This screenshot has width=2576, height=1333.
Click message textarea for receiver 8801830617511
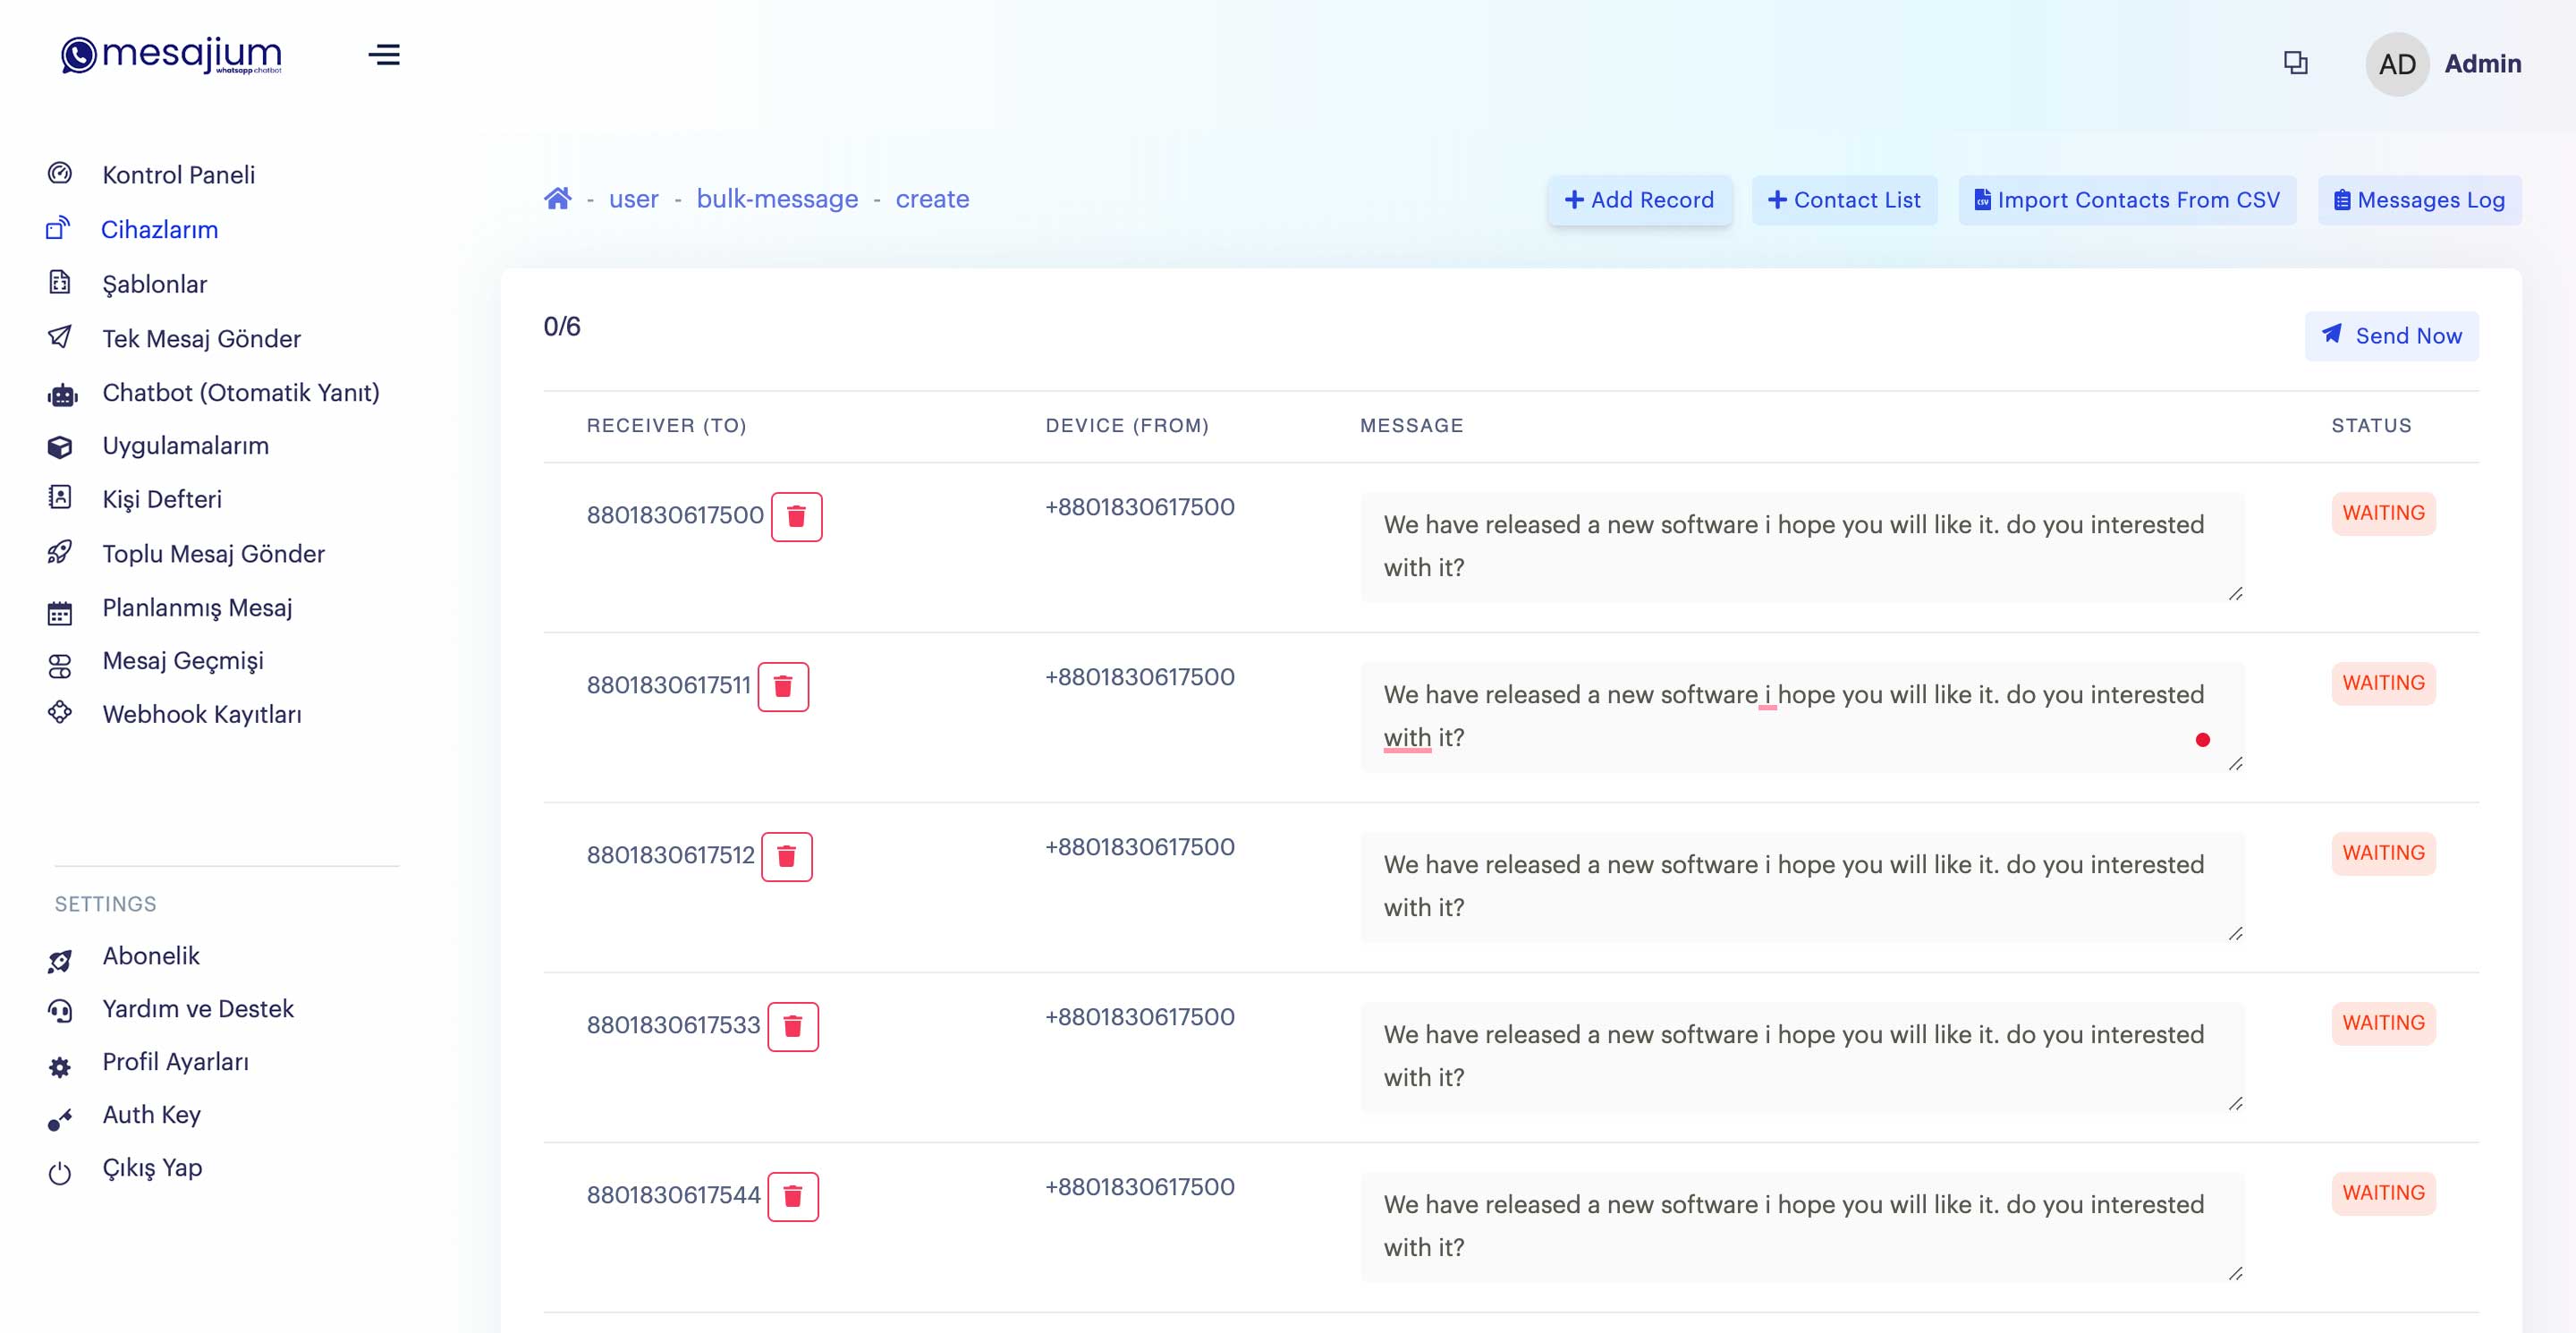click(1802, 716)
